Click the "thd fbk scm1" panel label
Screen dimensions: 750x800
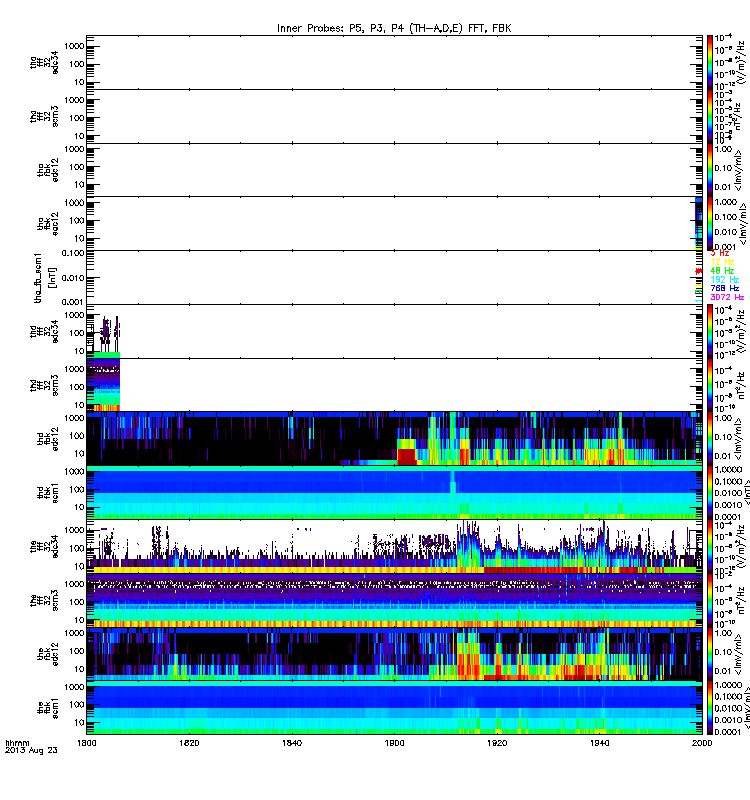(x=48, y=493)
